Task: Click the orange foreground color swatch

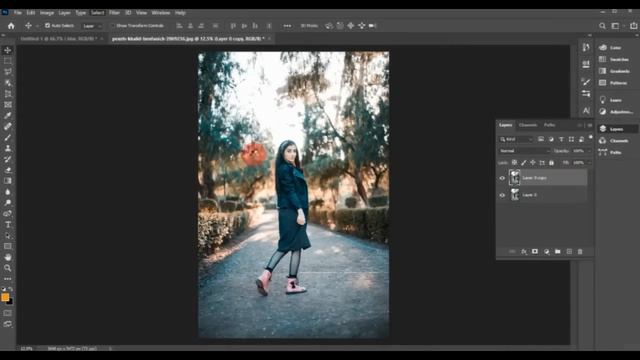Action: pos(5,297)
